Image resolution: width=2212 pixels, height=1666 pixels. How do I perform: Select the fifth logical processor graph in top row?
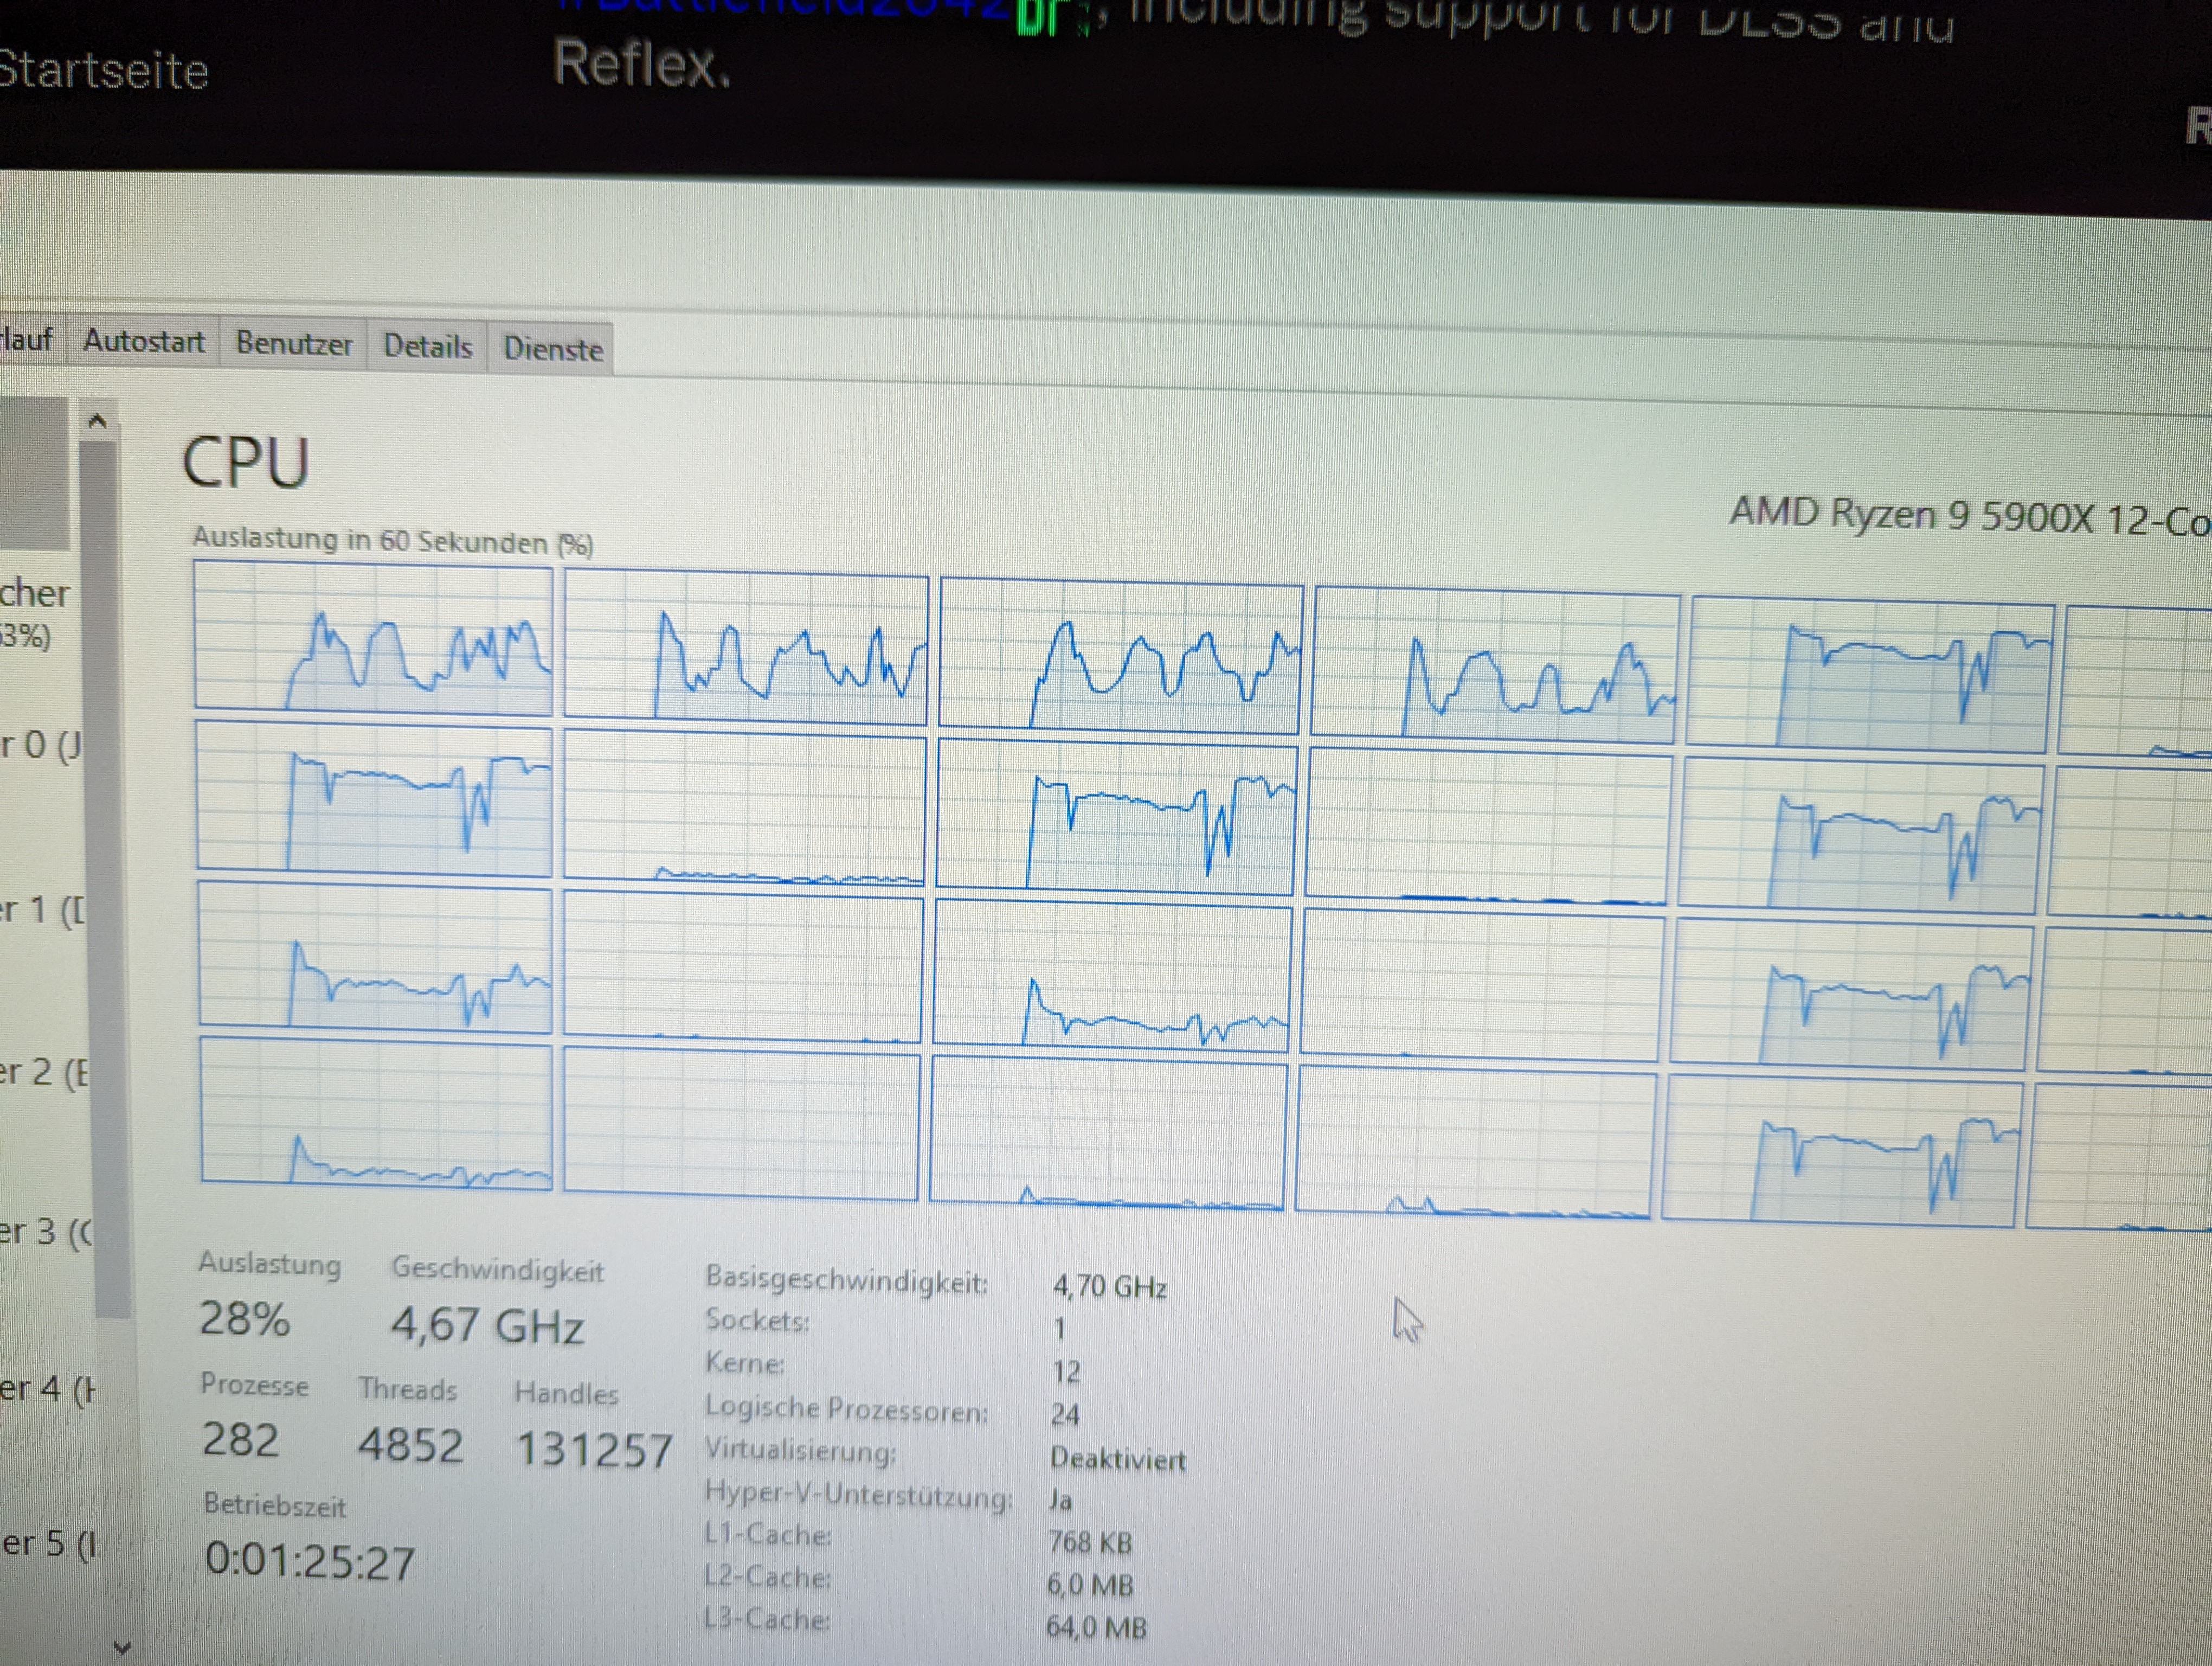click(x=1870, y=676)
